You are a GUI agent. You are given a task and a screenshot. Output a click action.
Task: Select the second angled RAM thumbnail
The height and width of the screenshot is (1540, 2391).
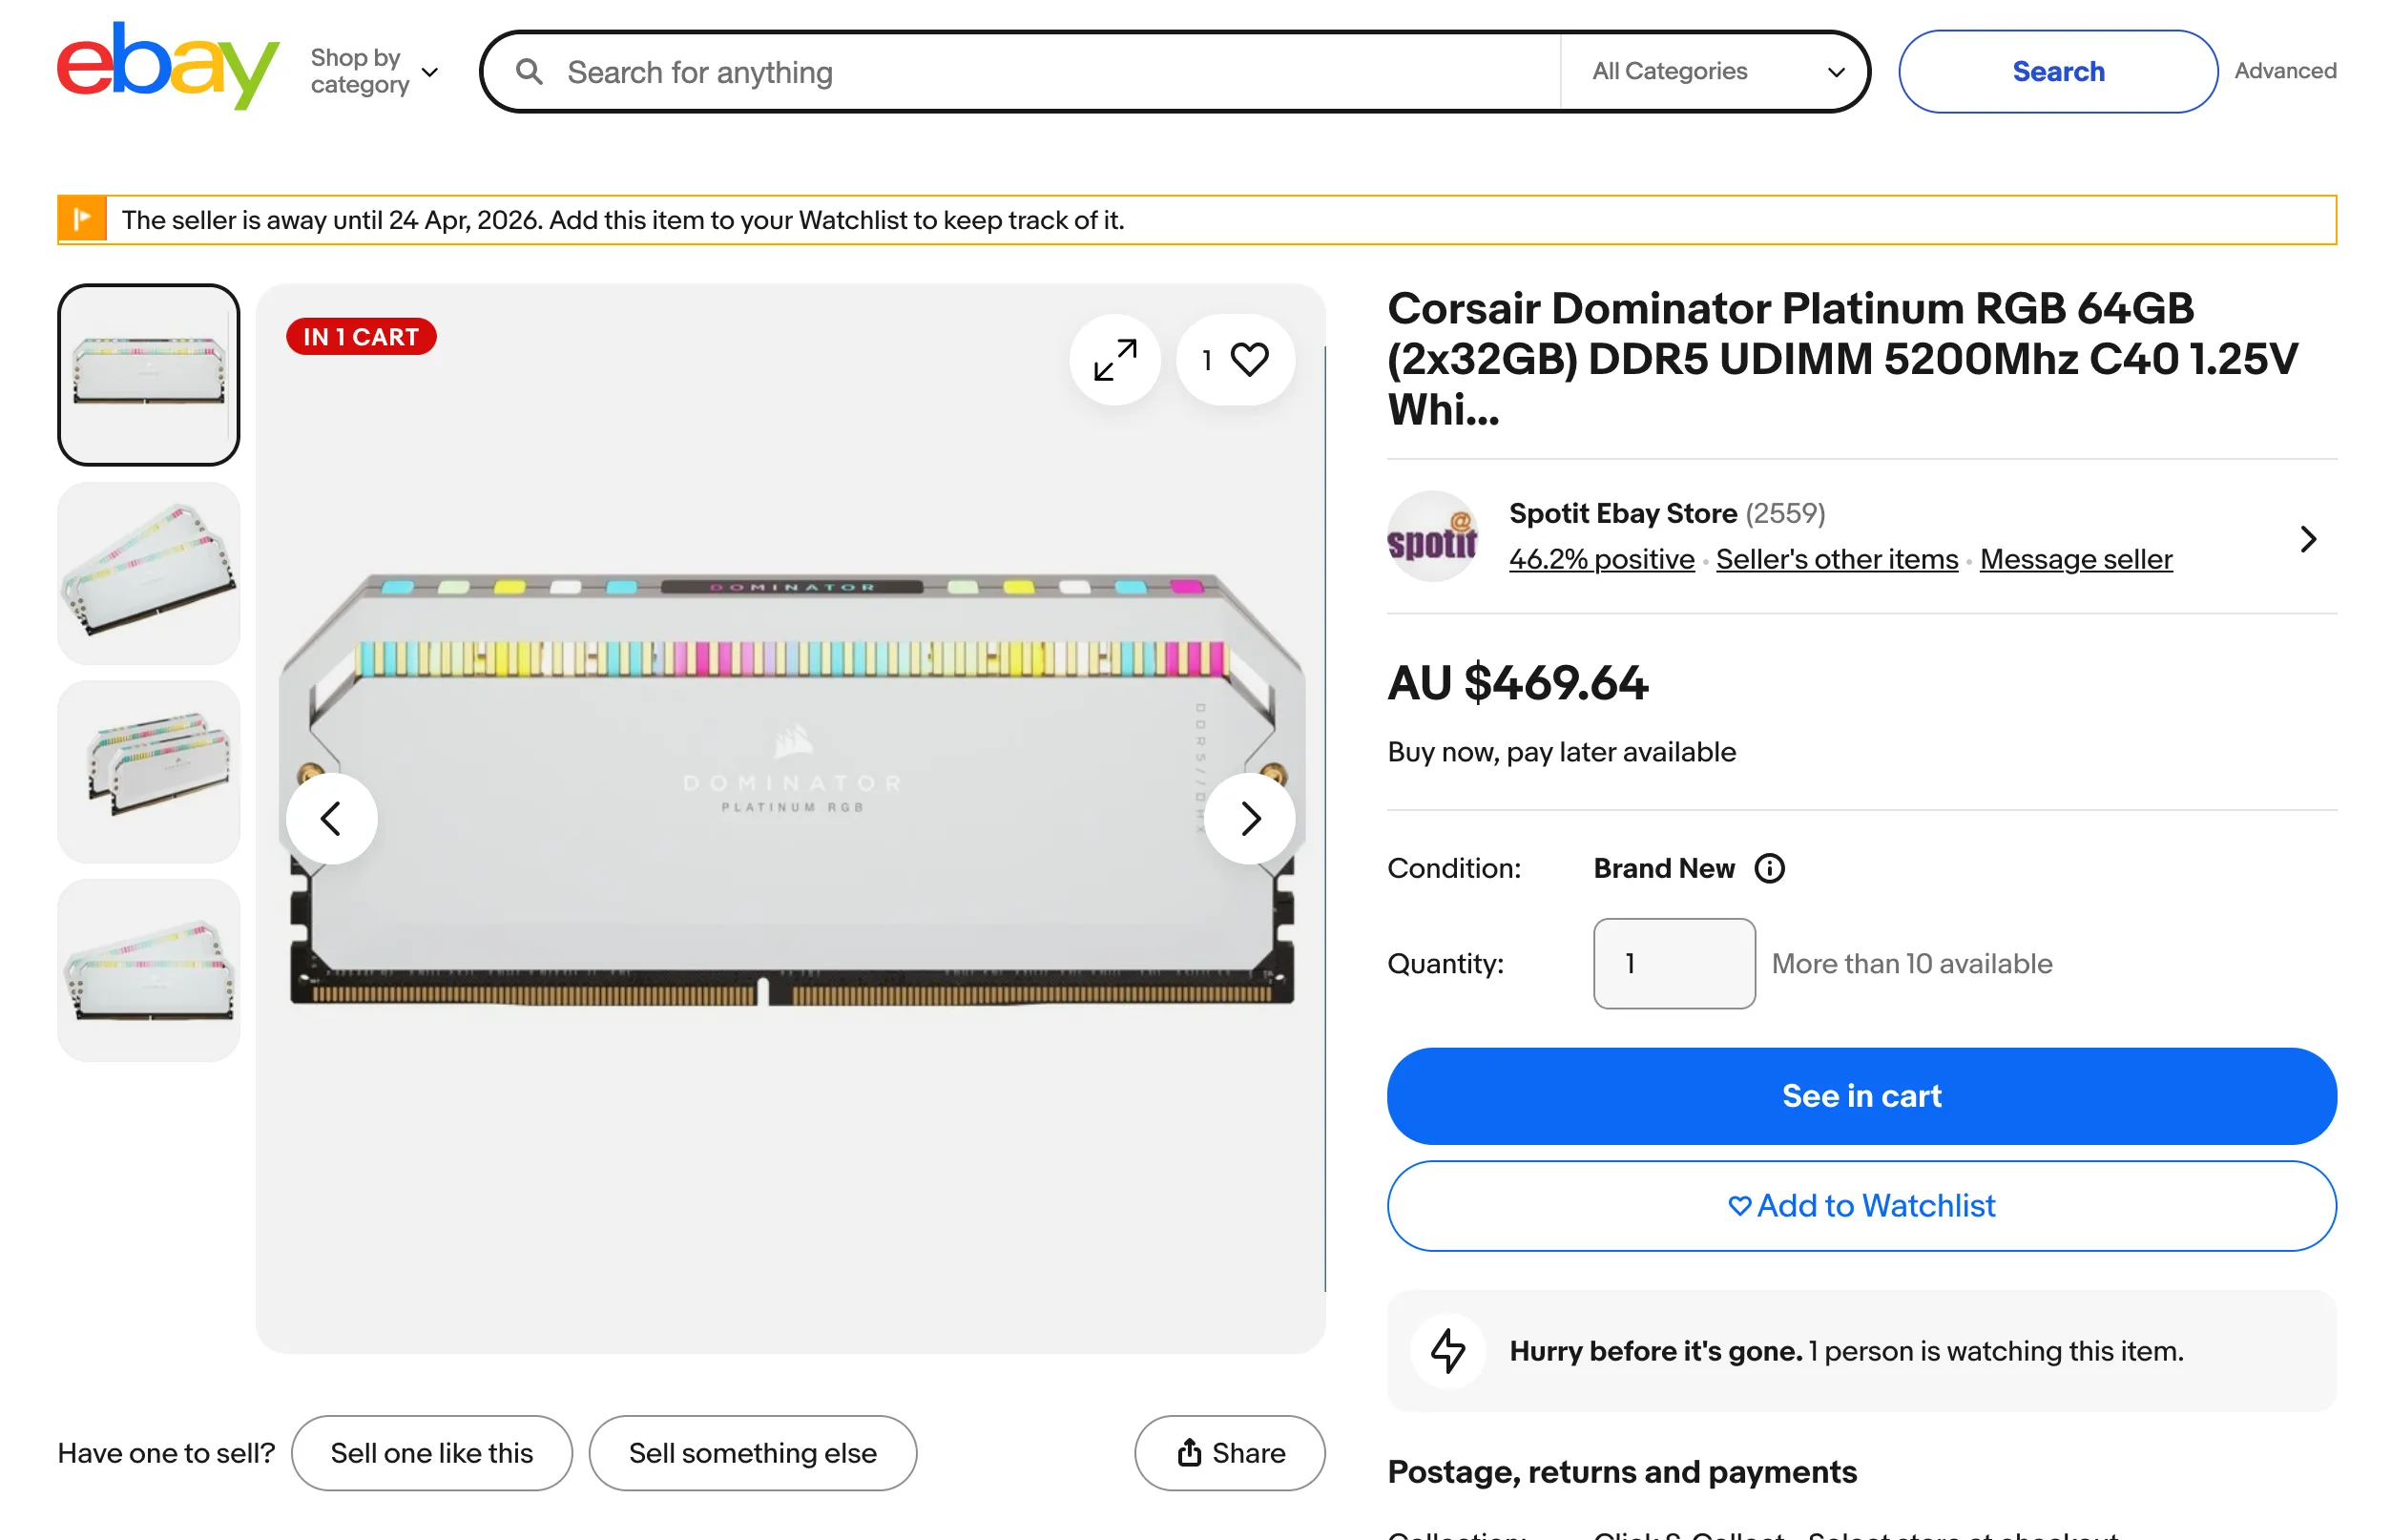148,573
